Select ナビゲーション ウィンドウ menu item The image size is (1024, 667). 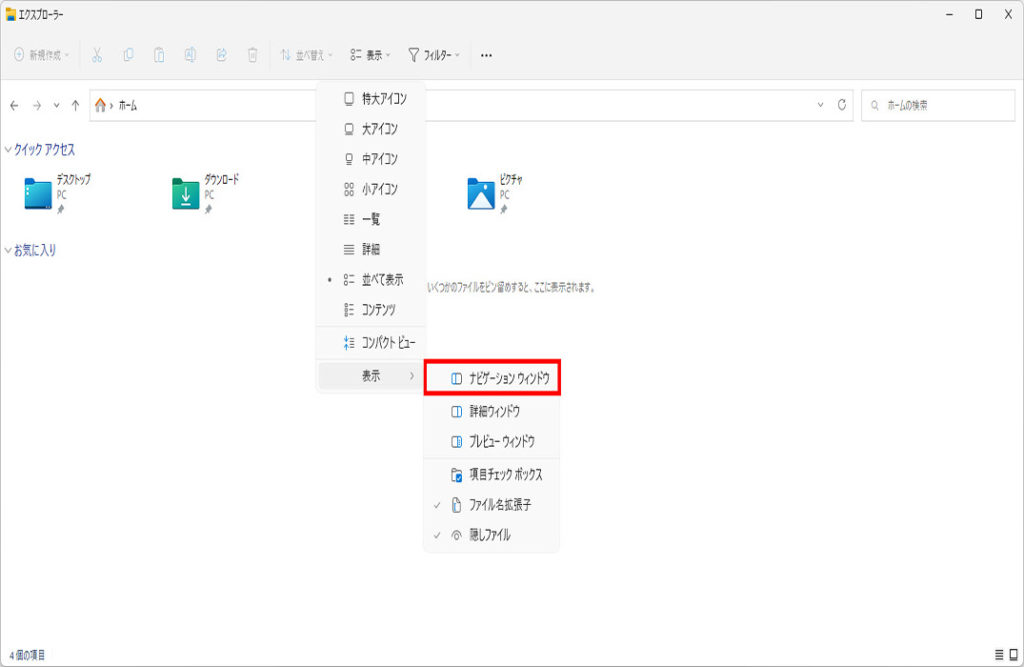tap(492, 379)
